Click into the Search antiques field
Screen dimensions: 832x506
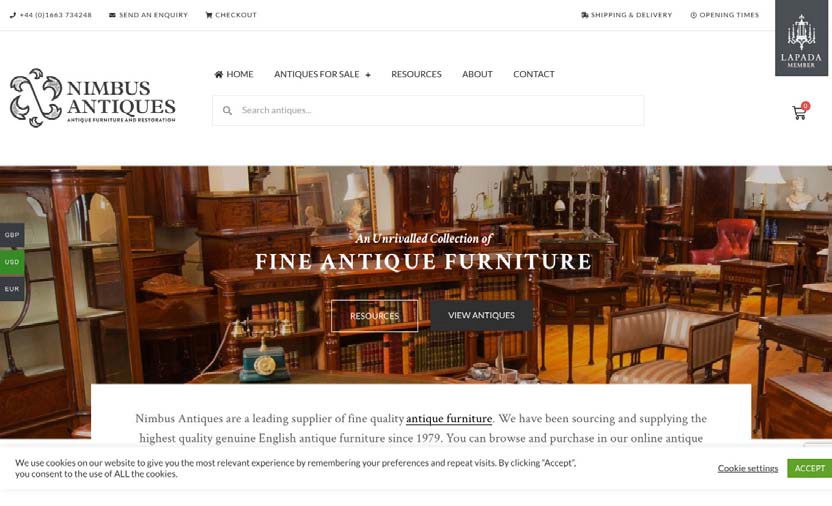click(428, 110)
